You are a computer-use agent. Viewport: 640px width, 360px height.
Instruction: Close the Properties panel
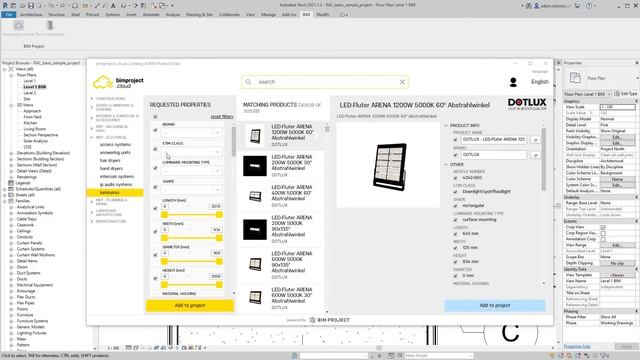pyautogui.click(x=636, y=63)
